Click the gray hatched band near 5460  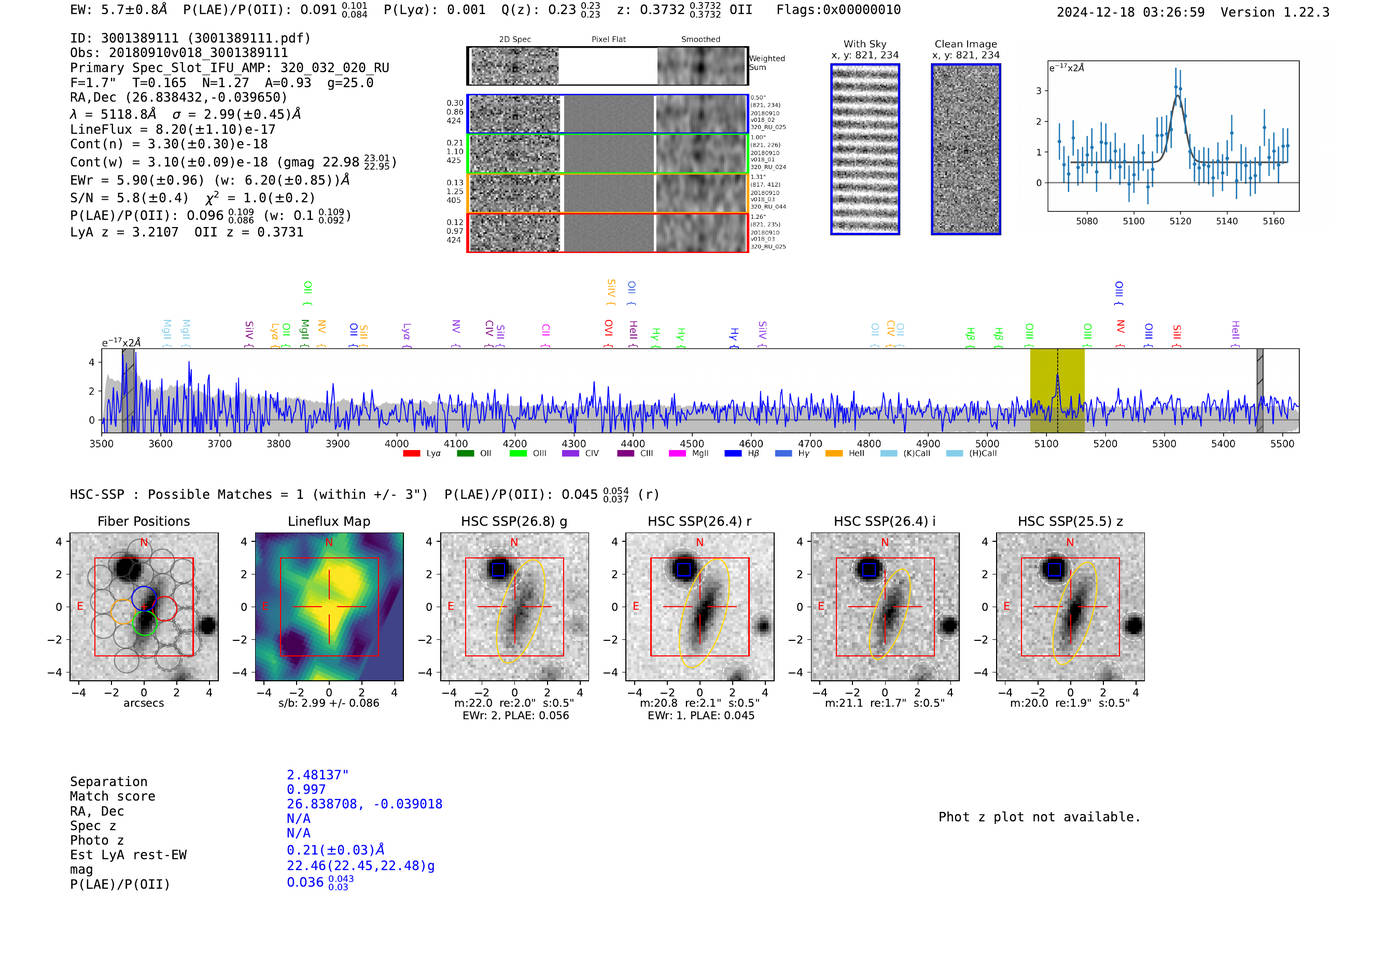[1260, 391]
